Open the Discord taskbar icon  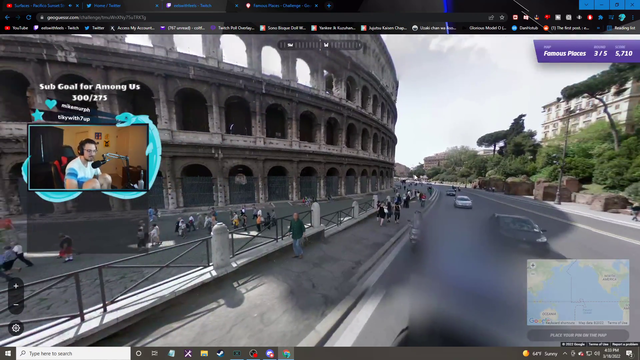coord(270,353)
